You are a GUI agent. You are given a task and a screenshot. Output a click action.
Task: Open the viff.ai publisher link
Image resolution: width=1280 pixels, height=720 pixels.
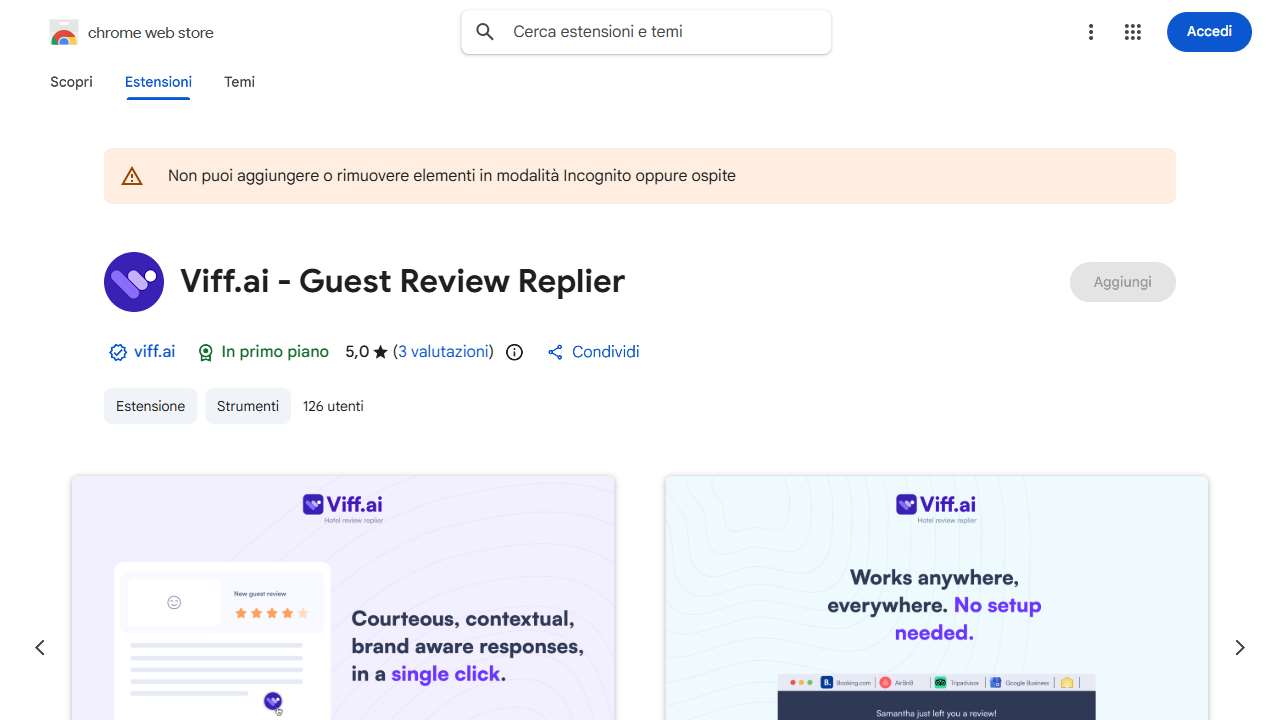coord(154,352)
